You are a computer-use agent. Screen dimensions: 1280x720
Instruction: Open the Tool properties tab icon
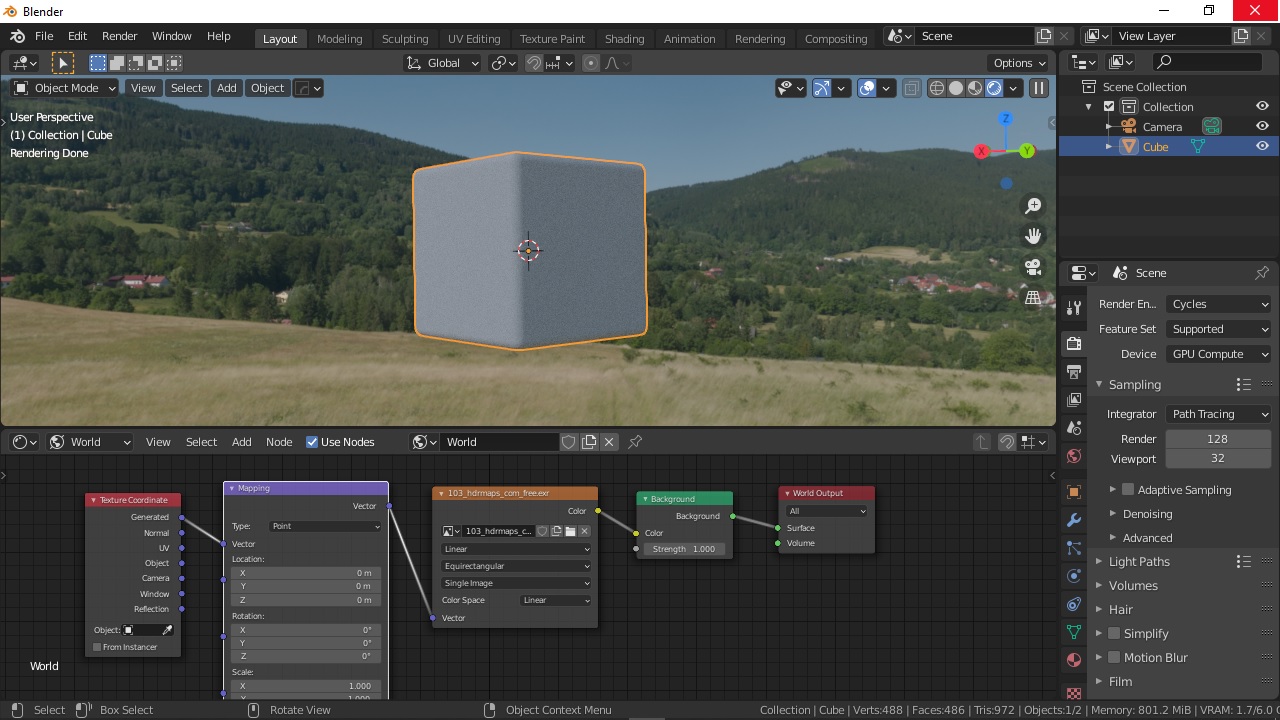tap(1074, 308)
